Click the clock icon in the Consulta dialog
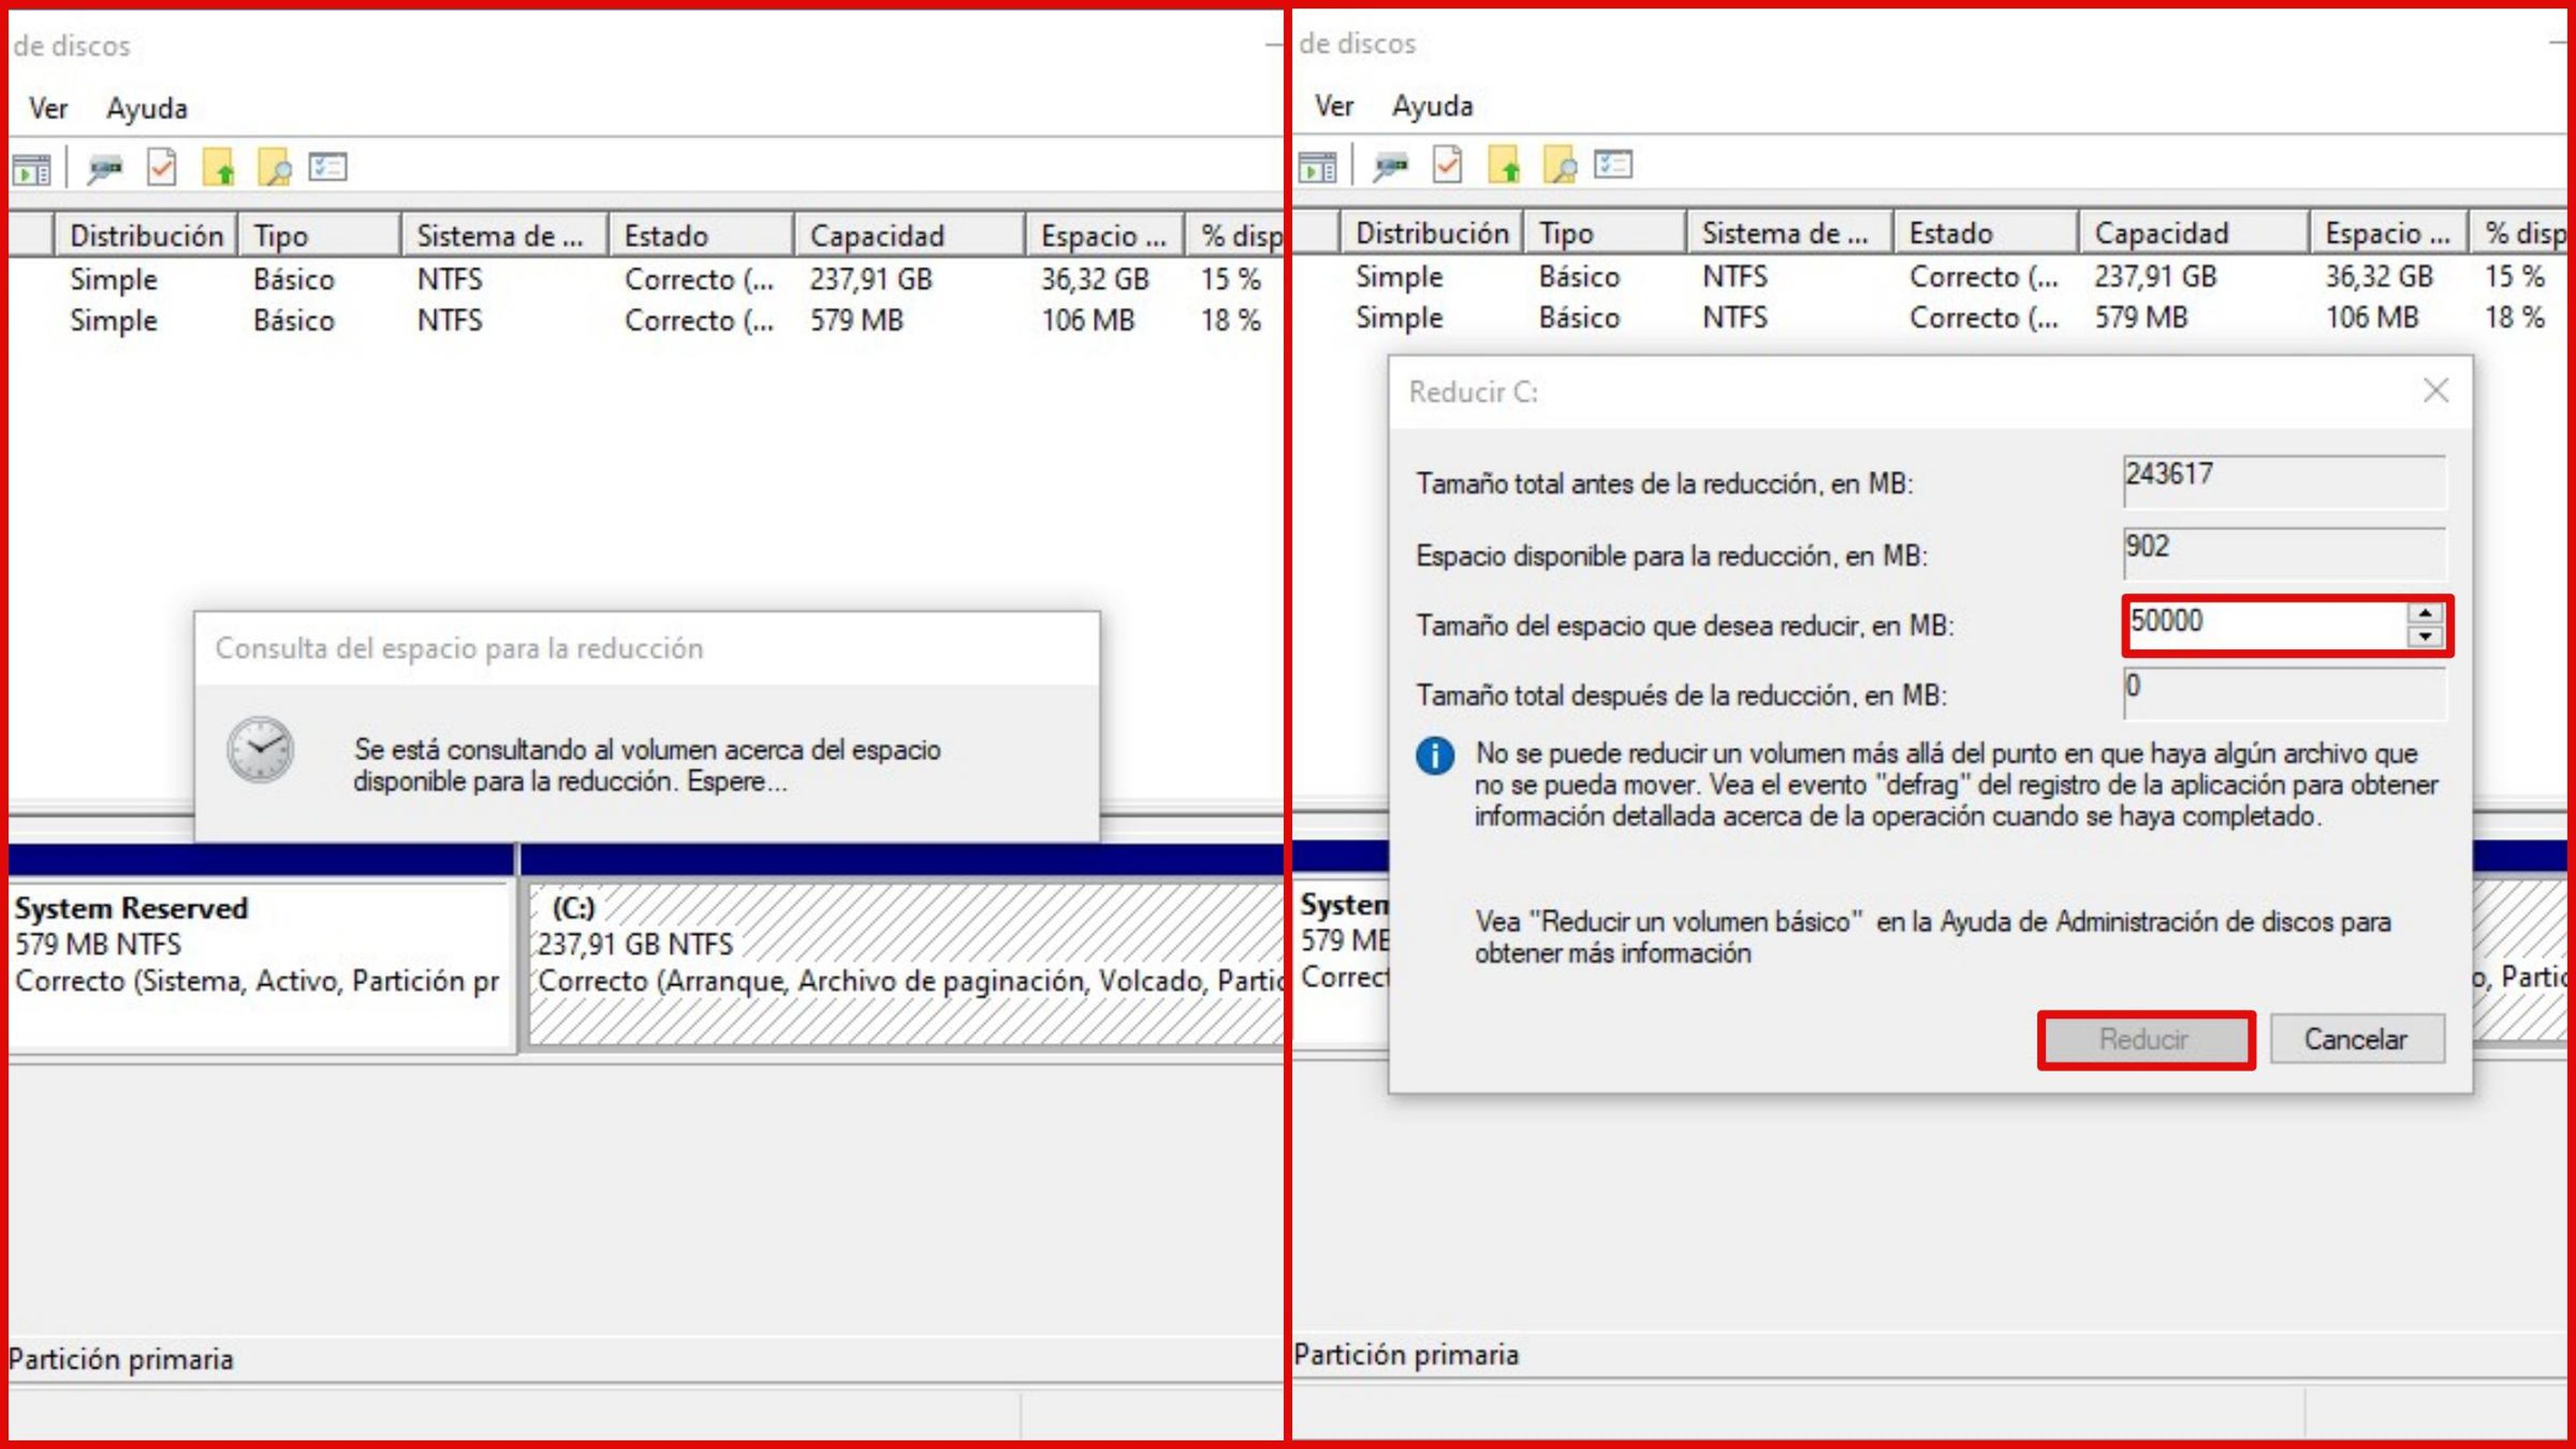The image size is (2576, 1449). [260, 749]
